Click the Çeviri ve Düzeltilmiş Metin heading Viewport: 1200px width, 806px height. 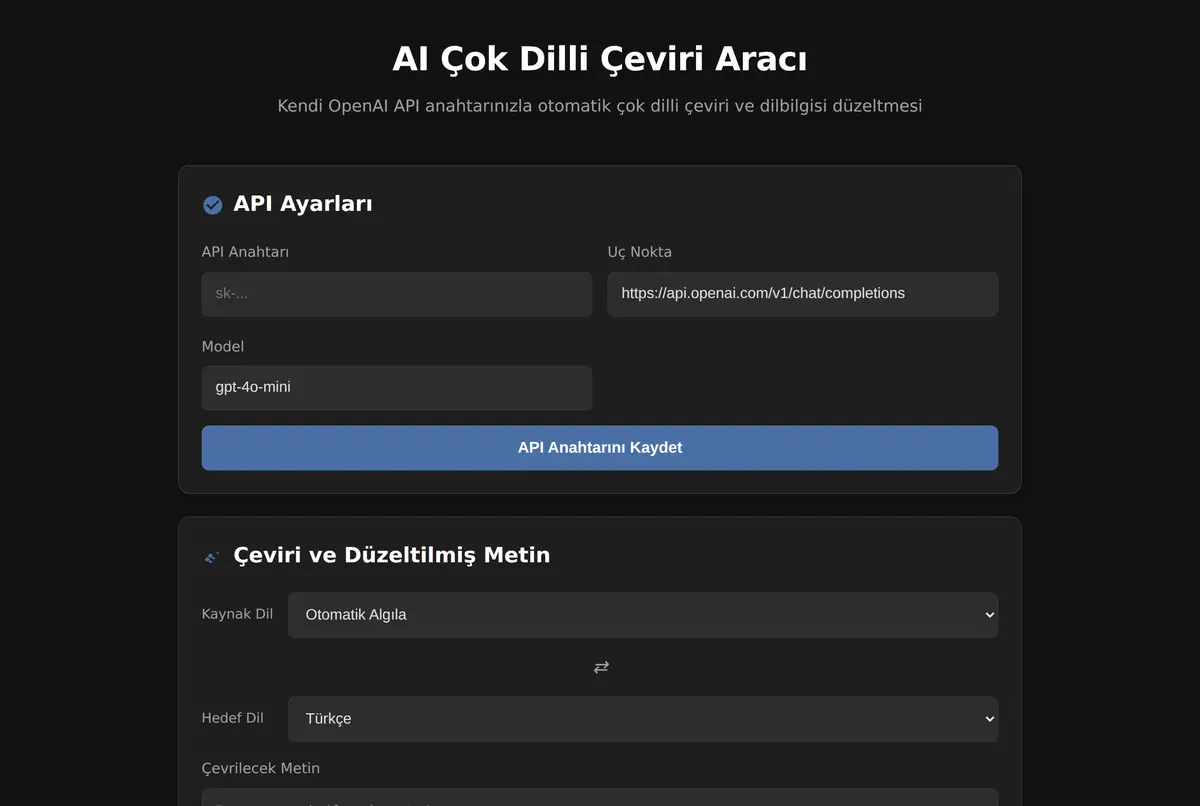tap(392, 555)
